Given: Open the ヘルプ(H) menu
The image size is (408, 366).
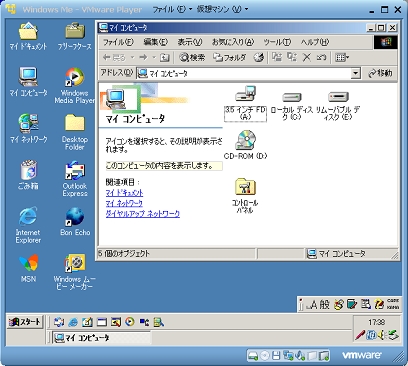Looking at the screenshot, I should [x=315, y=42].
